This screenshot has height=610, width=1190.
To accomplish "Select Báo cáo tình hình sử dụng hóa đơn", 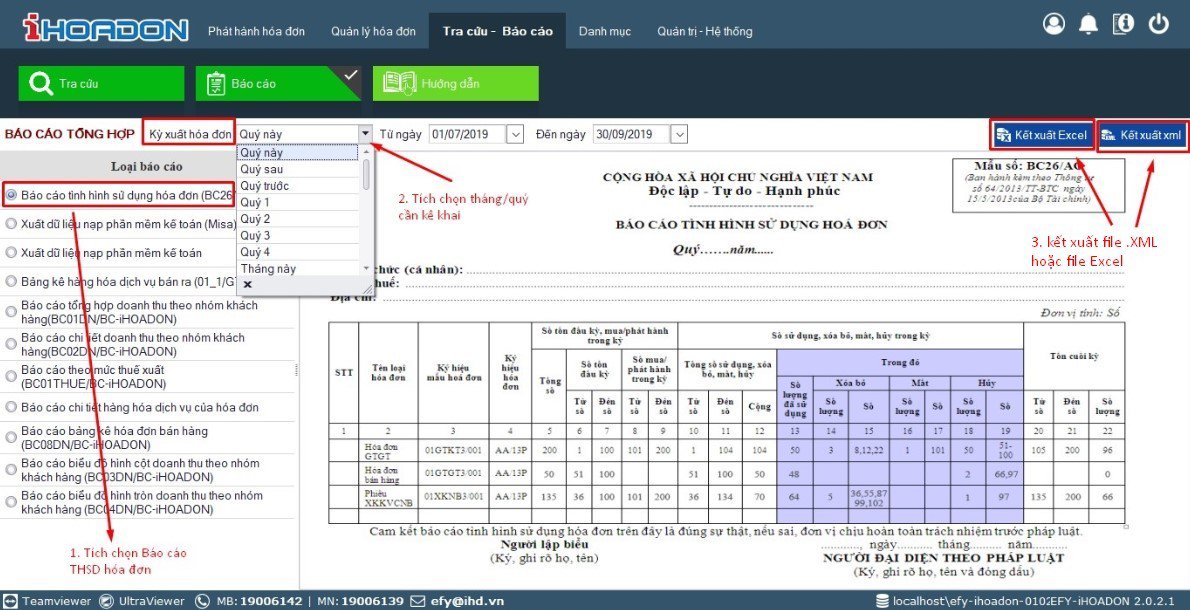I will 11,194.
